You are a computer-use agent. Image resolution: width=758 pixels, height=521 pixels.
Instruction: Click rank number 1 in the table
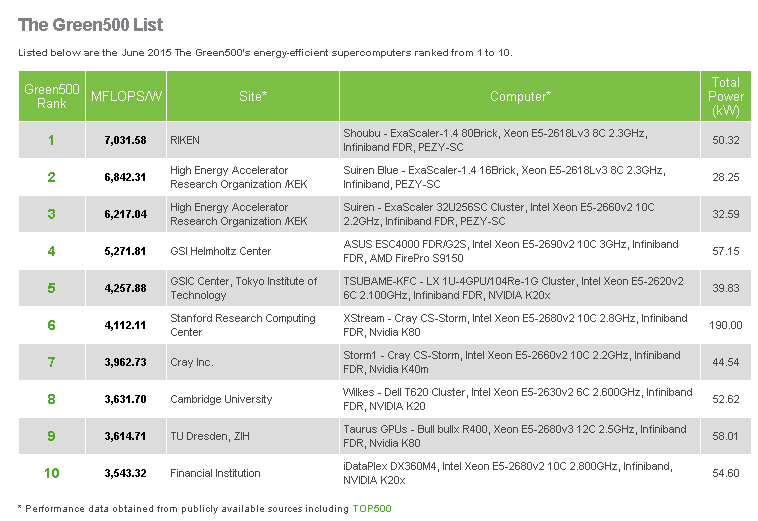tap(52, 140)
